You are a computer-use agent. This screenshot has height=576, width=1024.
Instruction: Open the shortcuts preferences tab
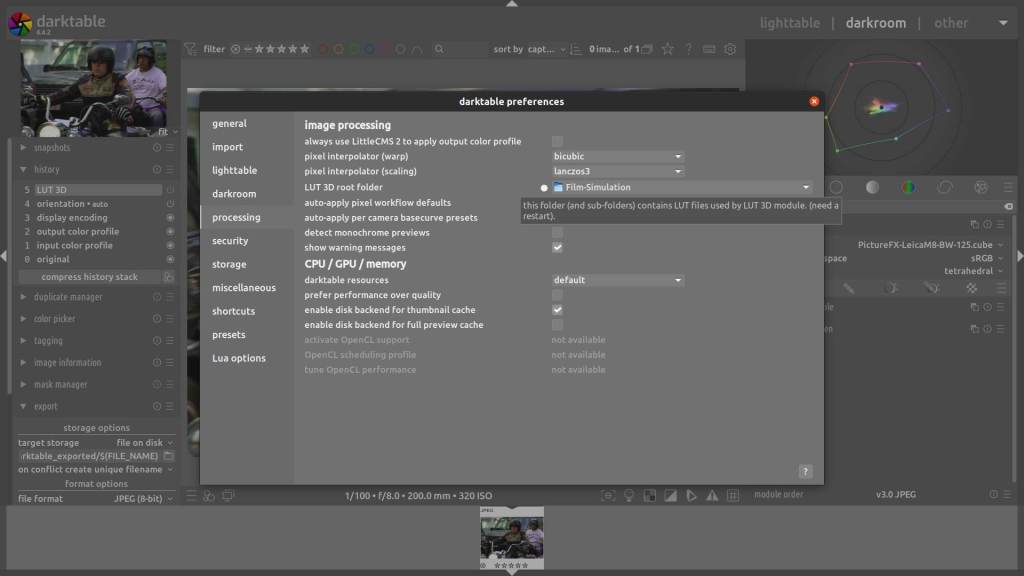[233, 312]
